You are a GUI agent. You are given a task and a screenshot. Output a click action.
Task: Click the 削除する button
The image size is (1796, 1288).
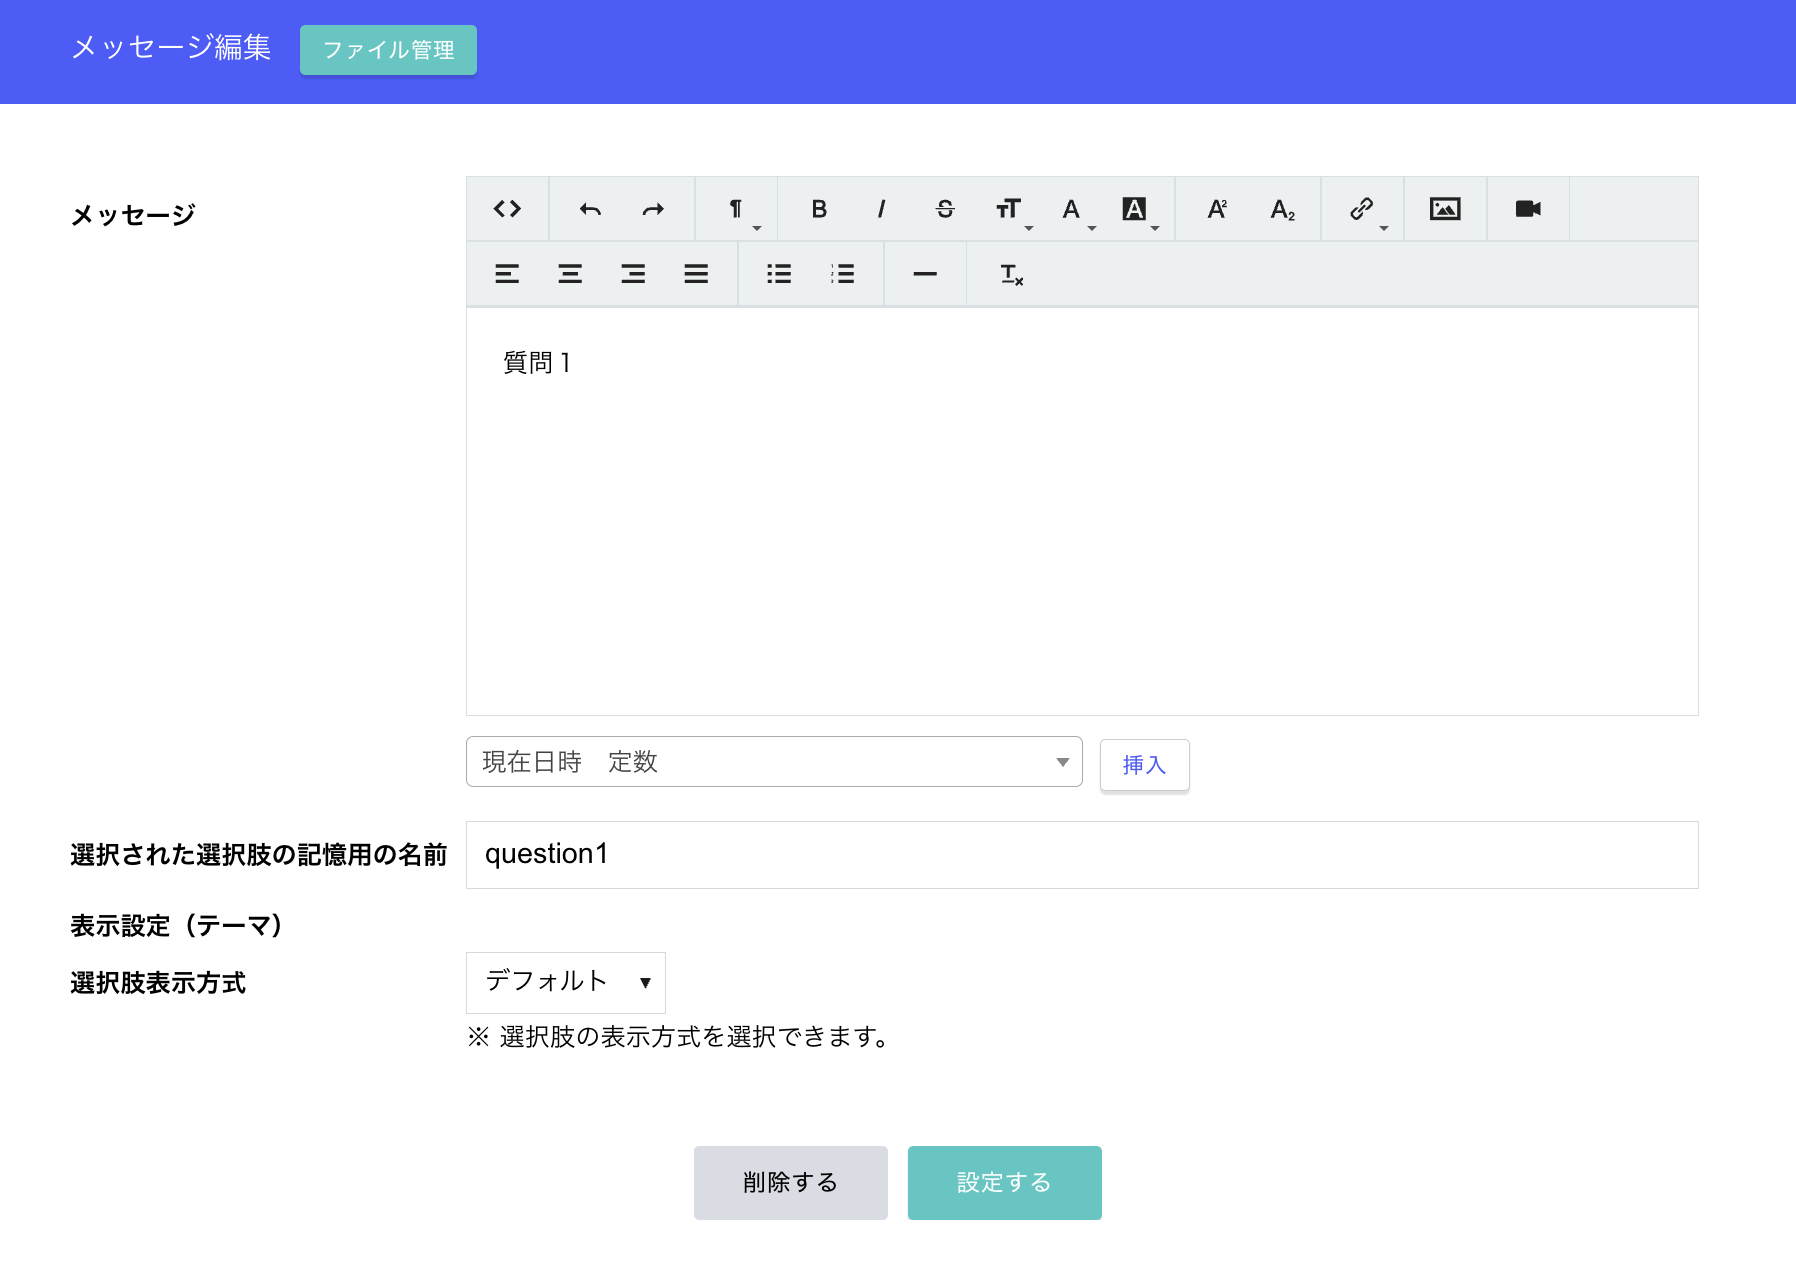[x=791, y=1183]
